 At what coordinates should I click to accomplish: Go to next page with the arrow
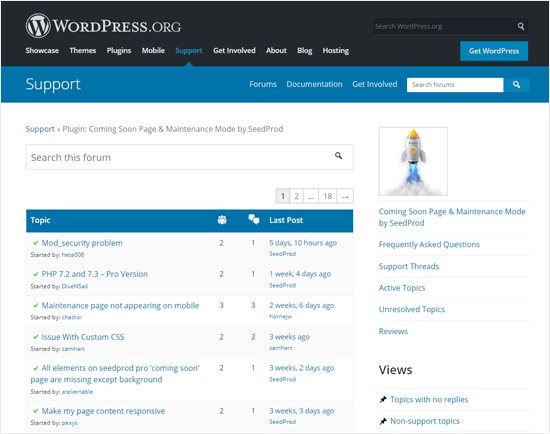pyautogui.click(x=345, y=196)
